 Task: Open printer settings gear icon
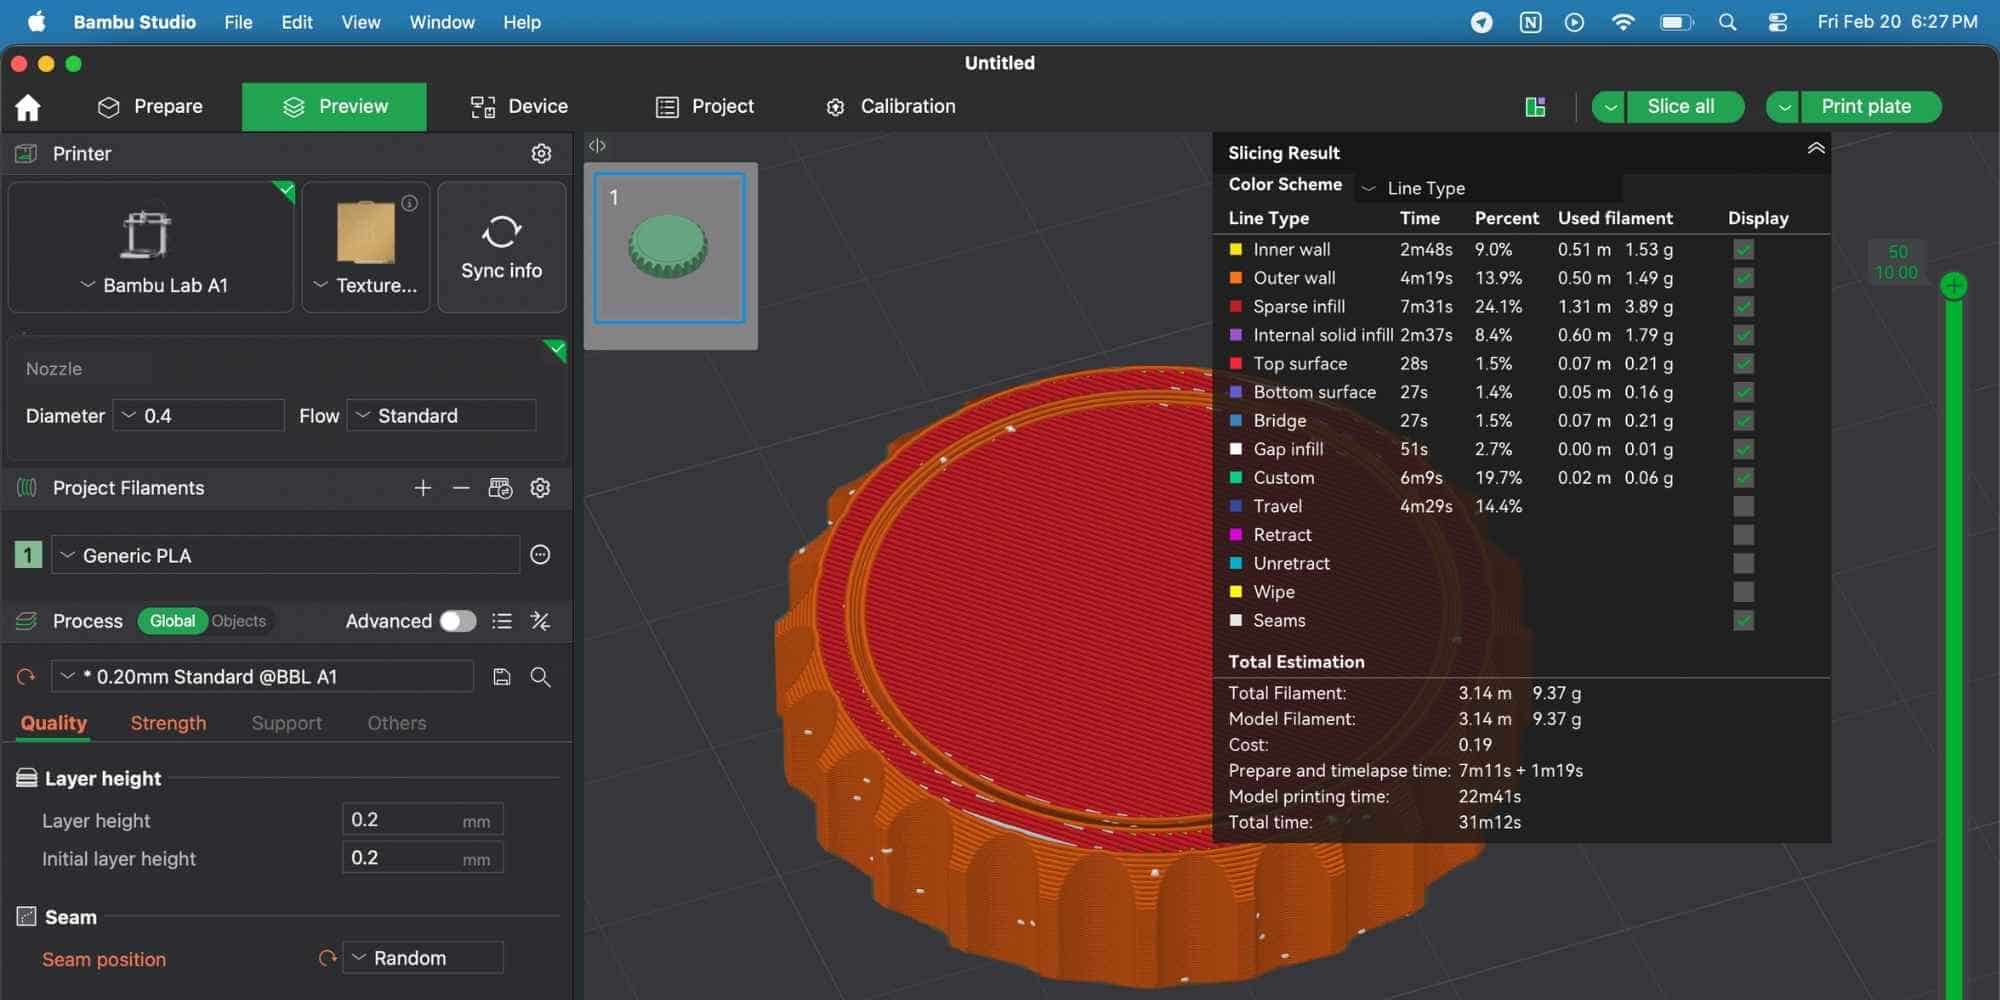(x=541, y=153)
